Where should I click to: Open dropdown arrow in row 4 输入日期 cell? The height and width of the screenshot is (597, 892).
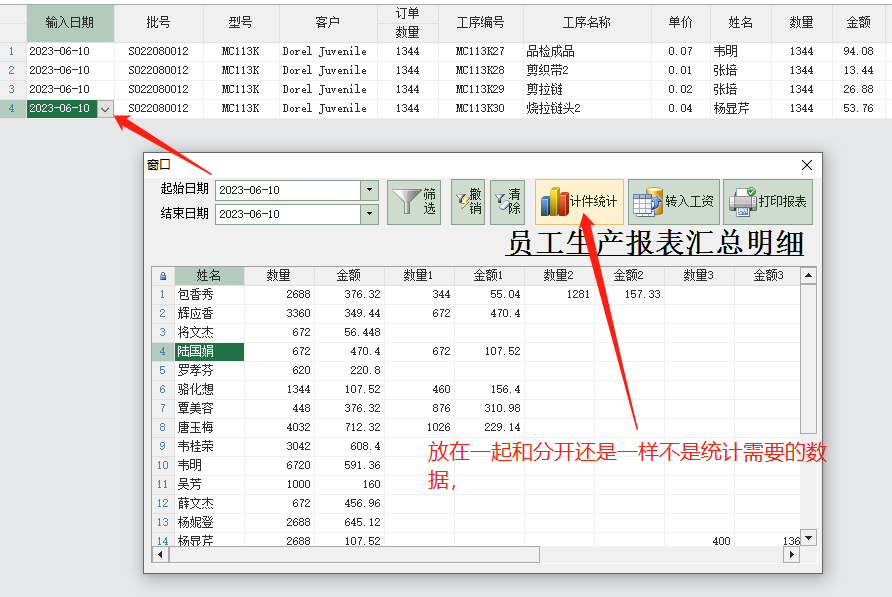[x=105, y=109]
